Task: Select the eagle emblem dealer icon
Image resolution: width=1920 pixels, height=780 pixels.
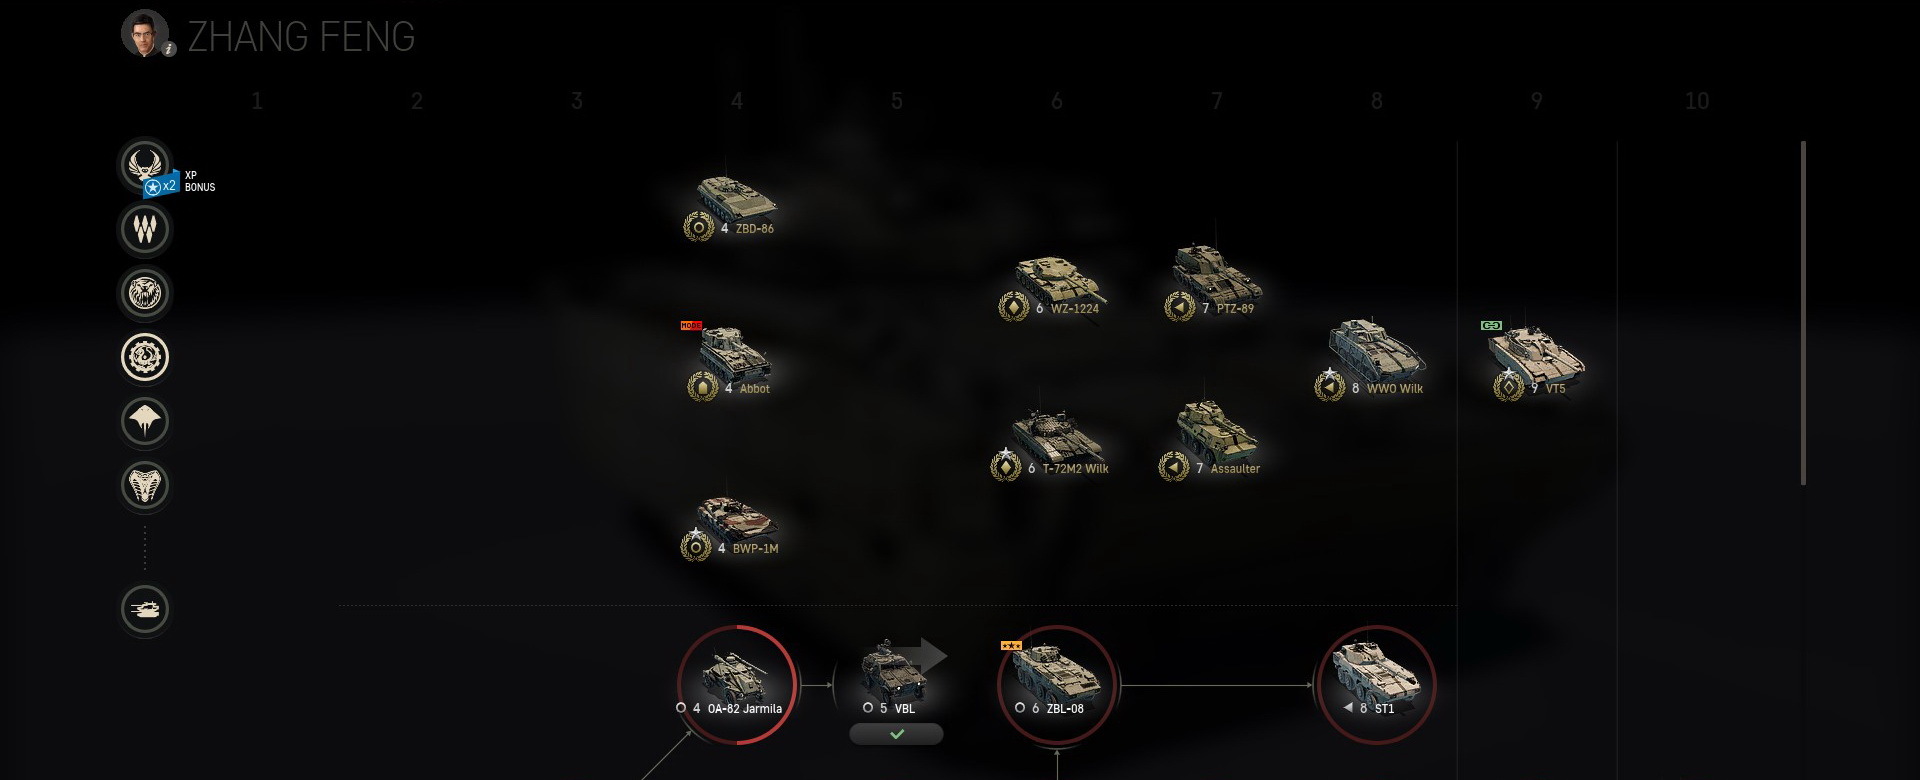Action: (144, 164)
